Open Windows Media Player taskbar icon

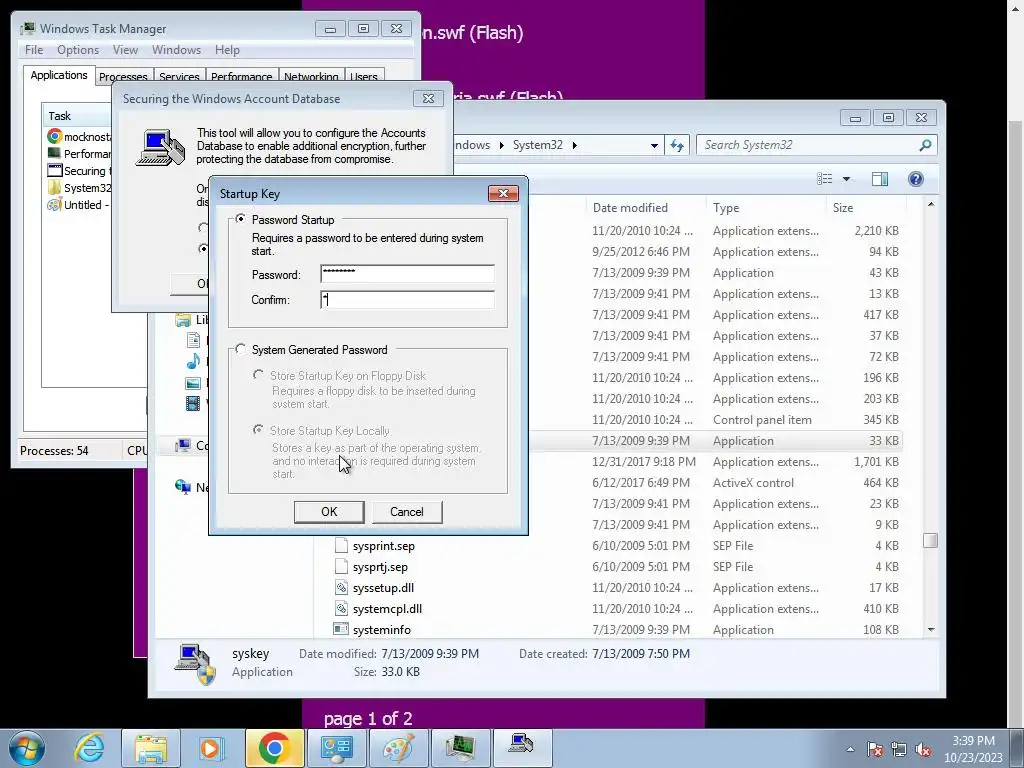tap(212, 748)
